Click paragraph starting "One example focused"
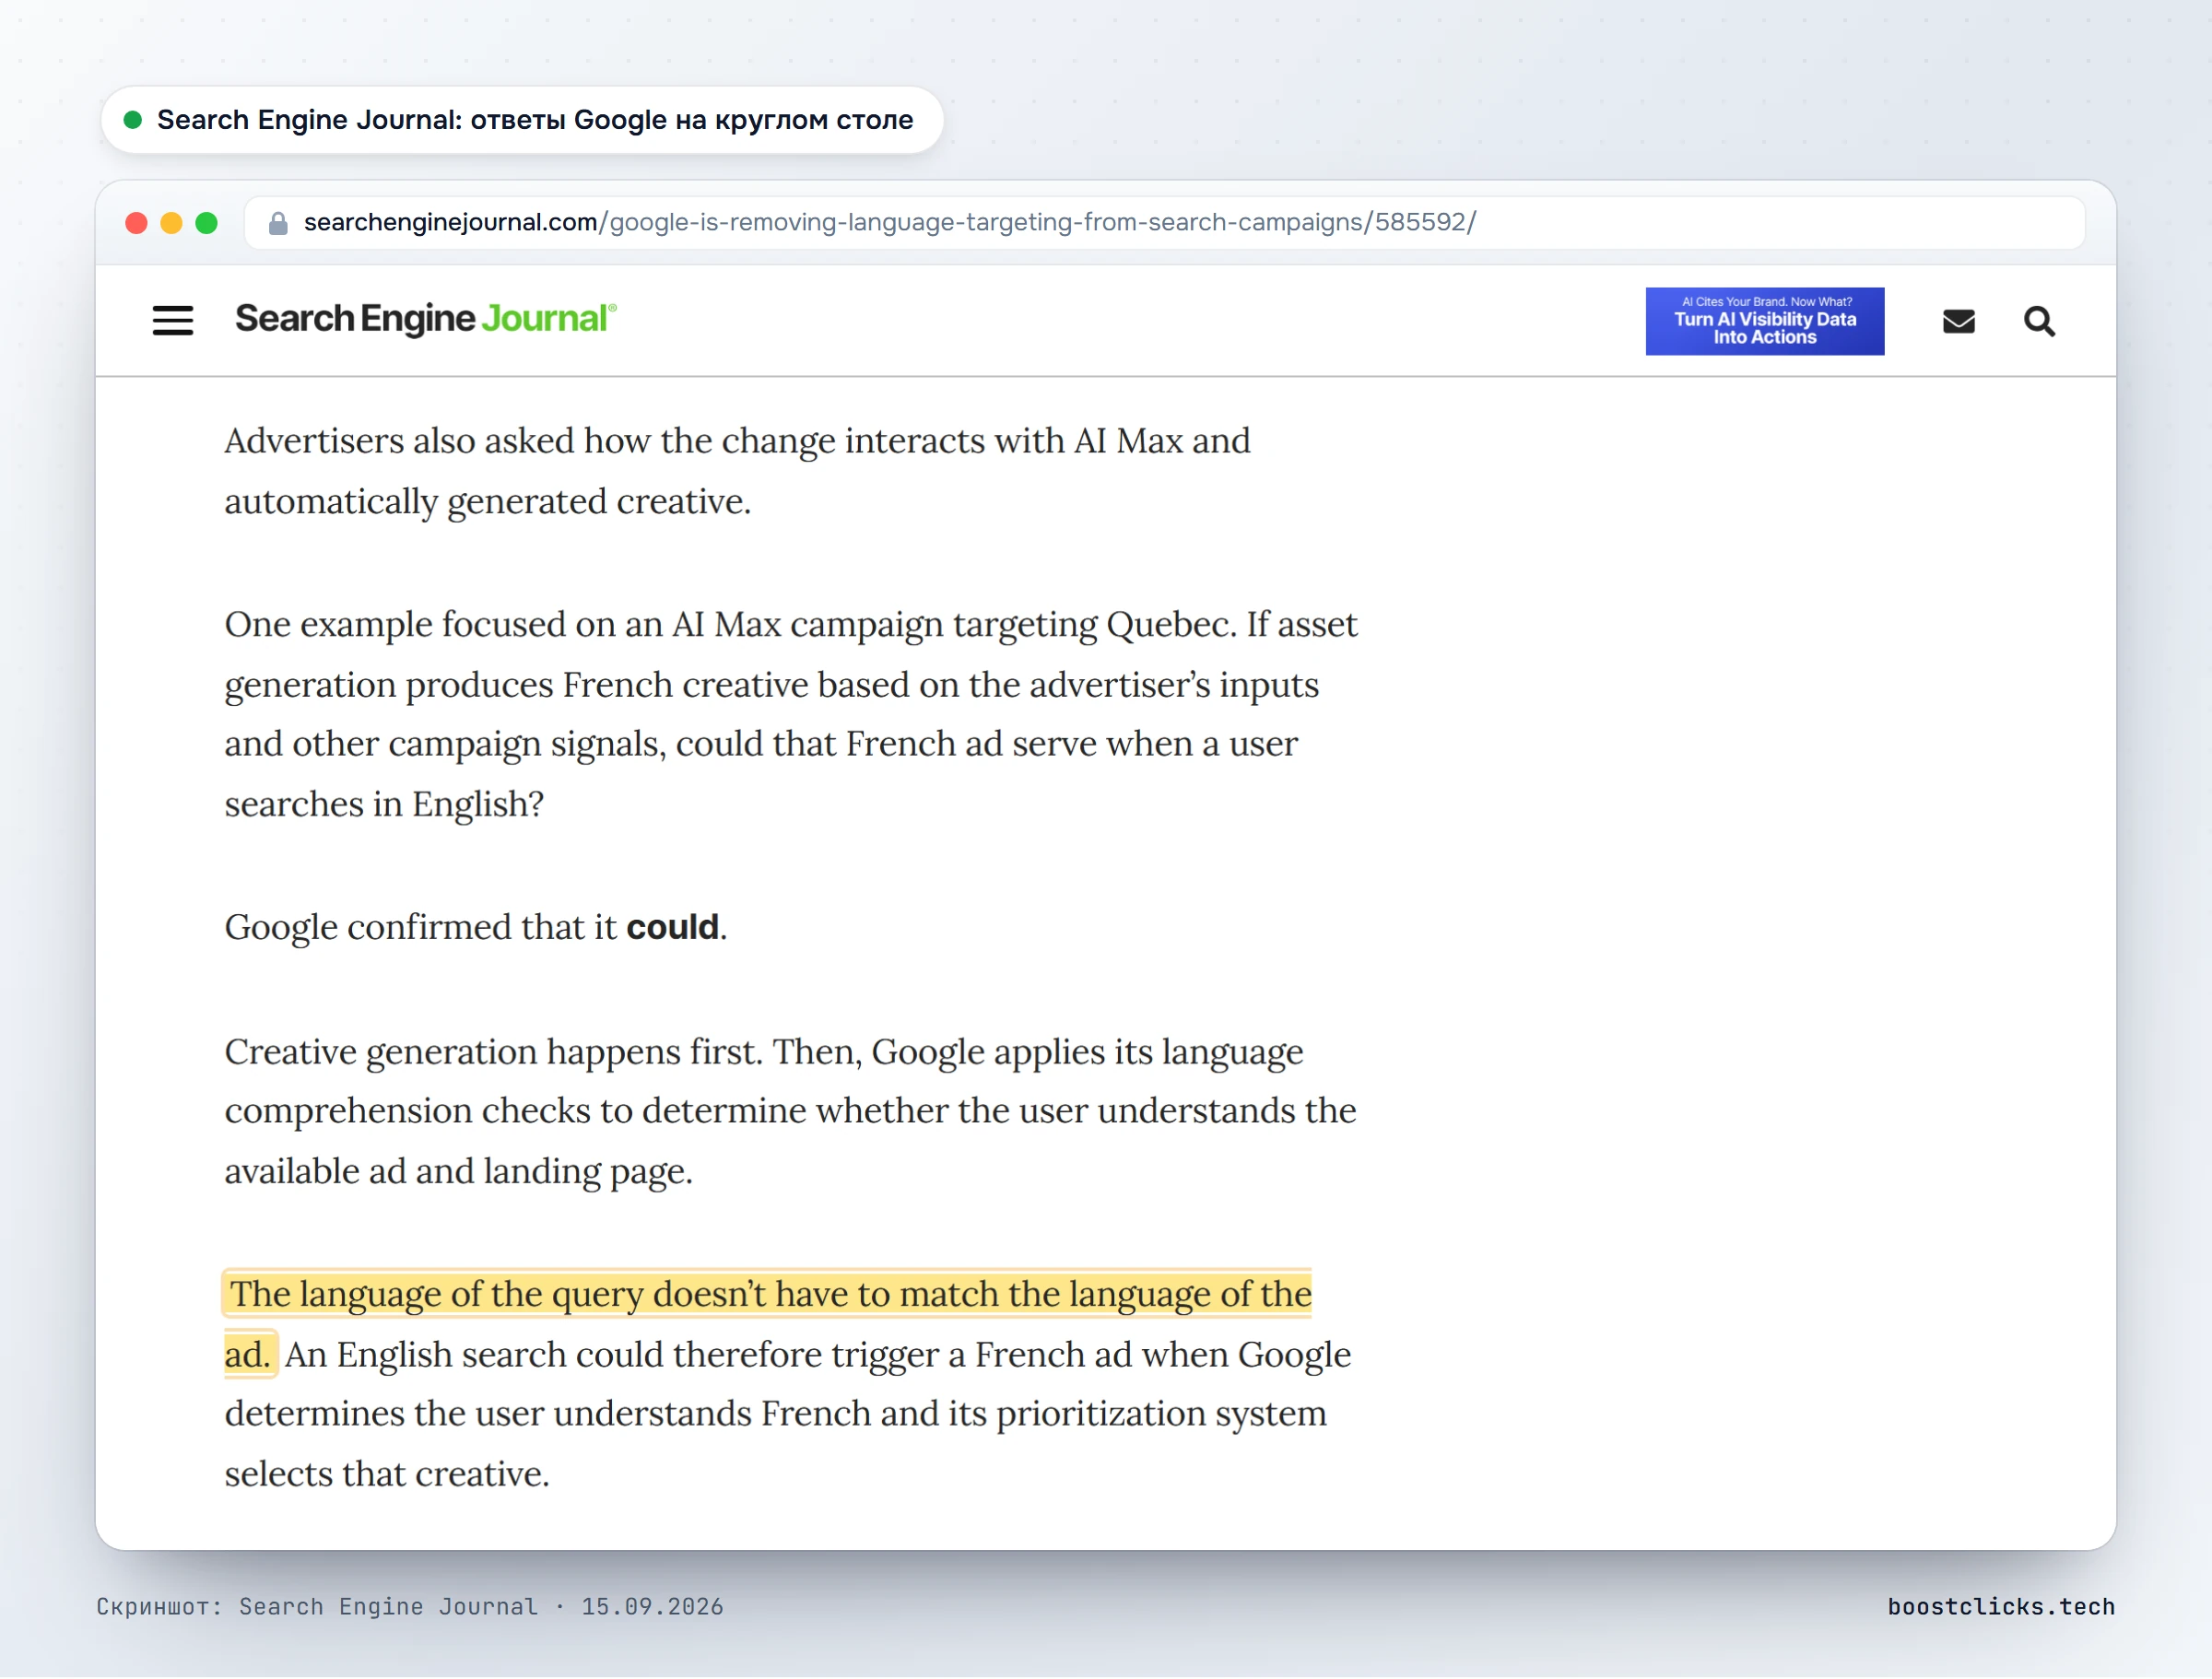The width and height of the screenshot is (2212, 1679). 790,714
